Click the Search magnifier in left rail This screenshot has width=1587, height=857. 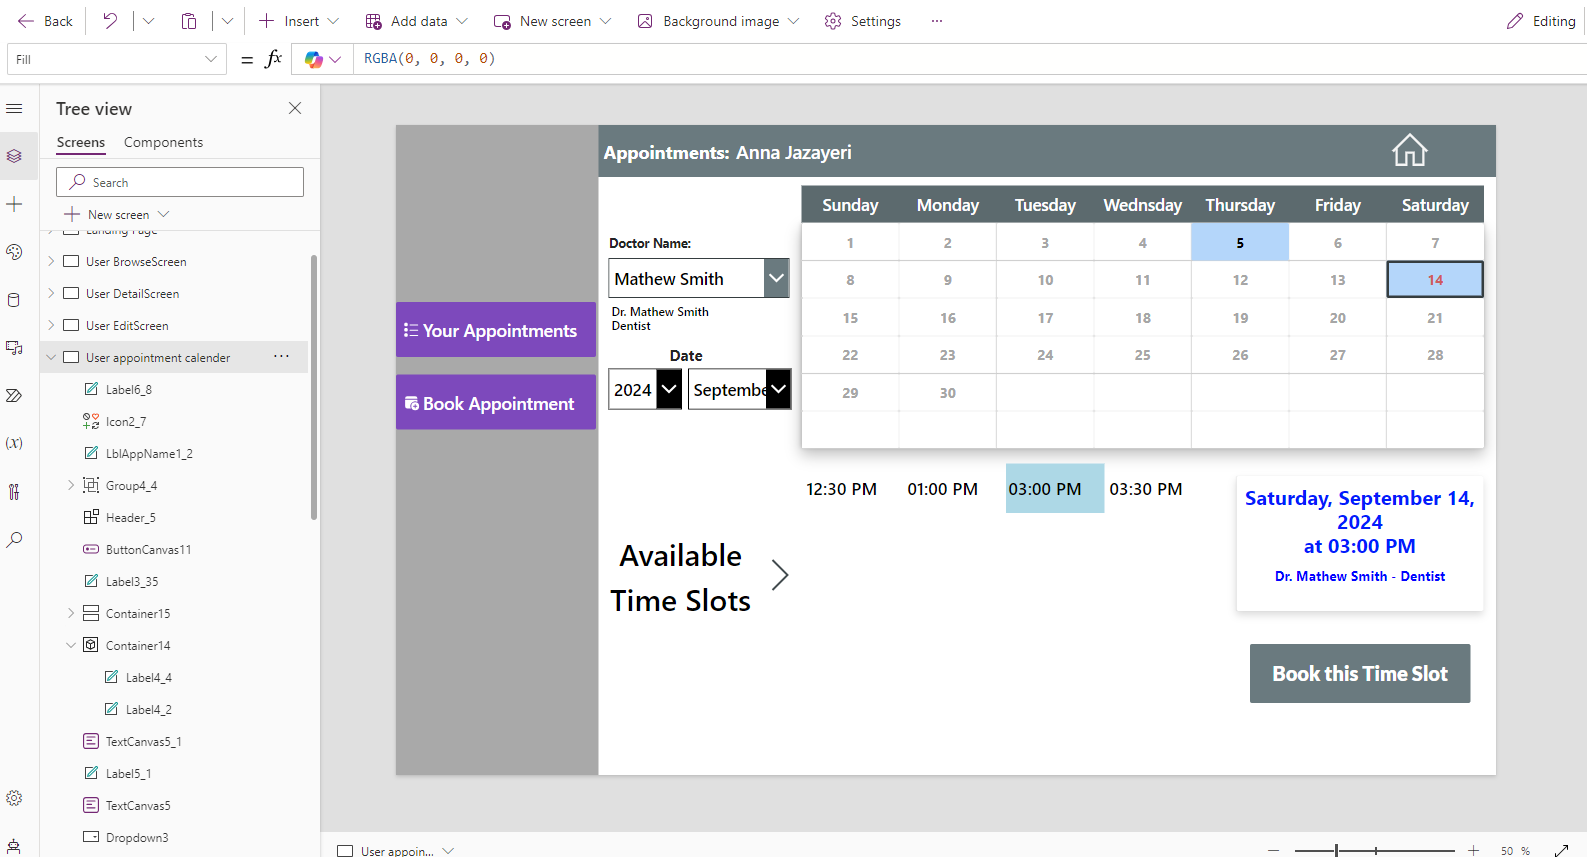(x=14, y=540)
